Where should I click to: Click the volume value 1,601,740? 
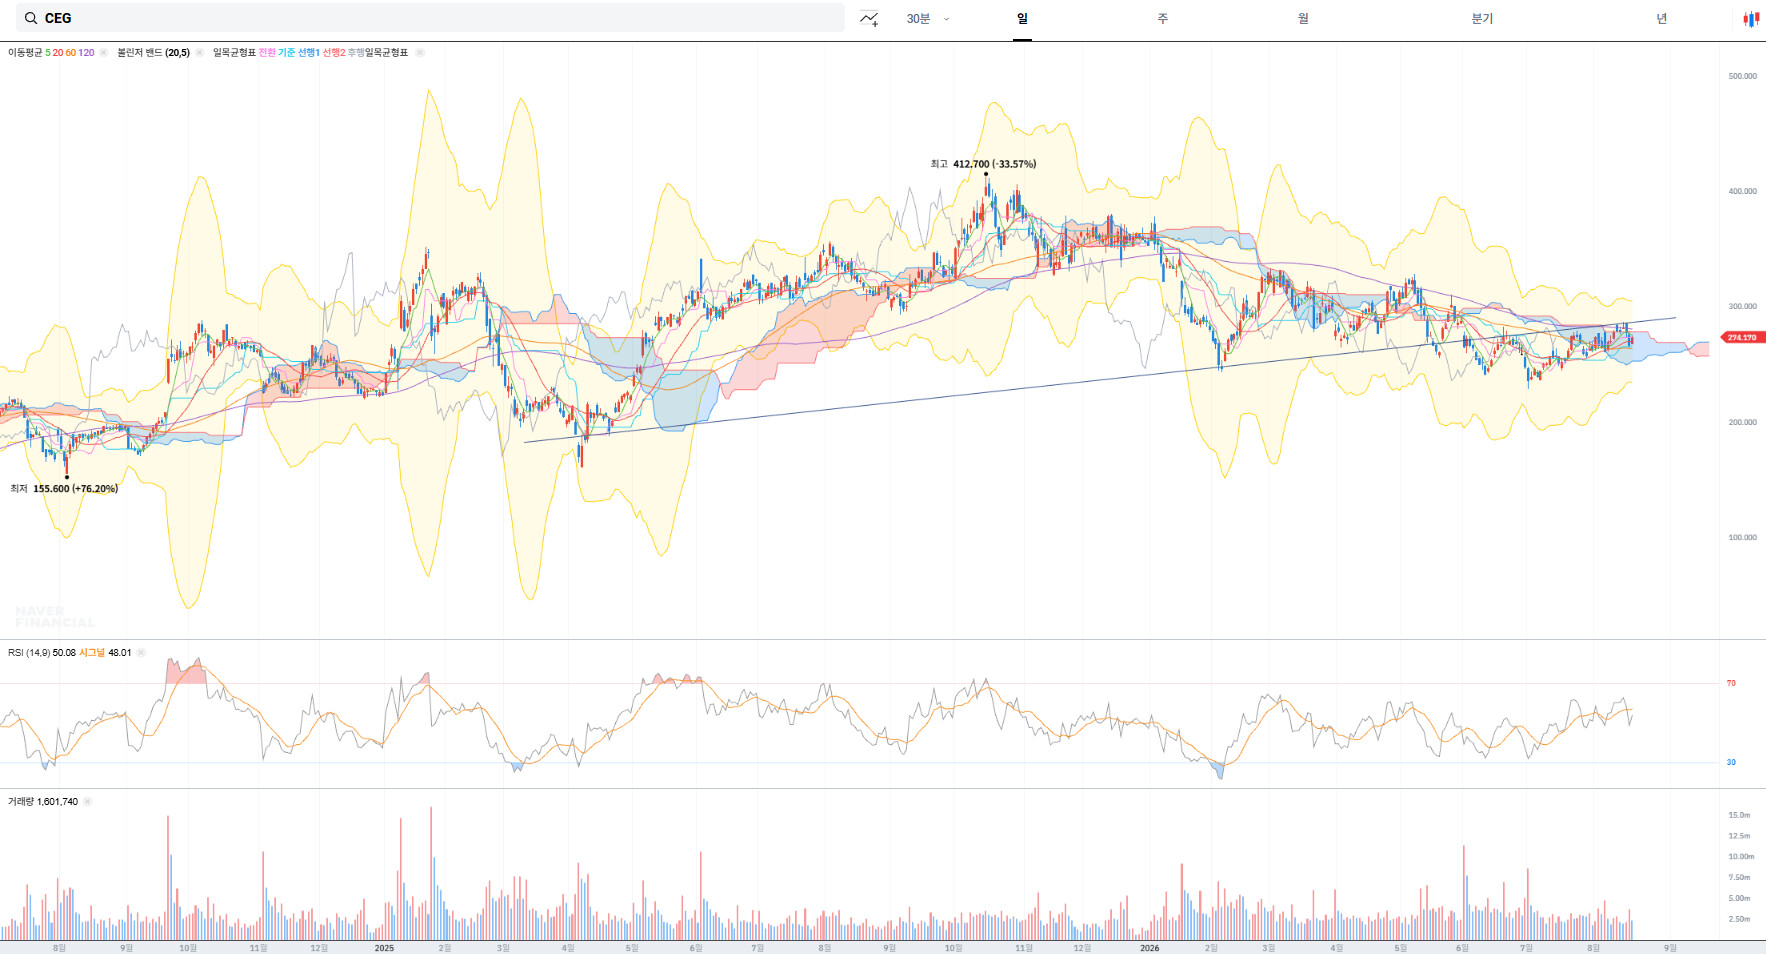57,802
